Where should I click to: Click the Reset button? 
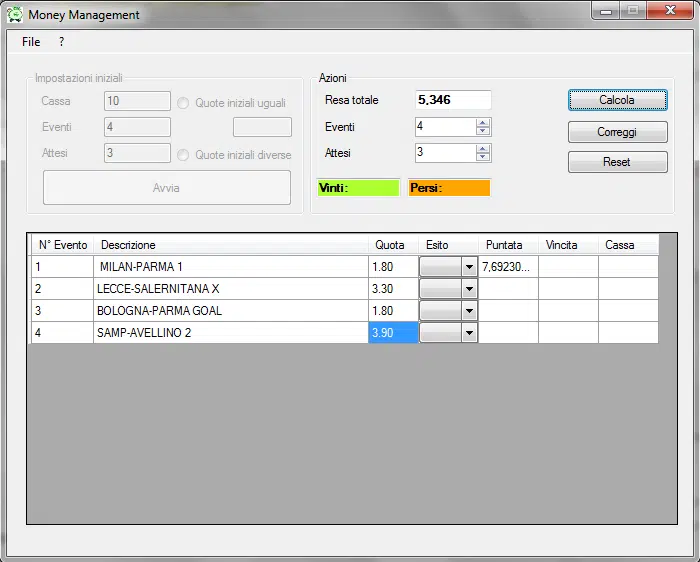[x=617, y=162]
